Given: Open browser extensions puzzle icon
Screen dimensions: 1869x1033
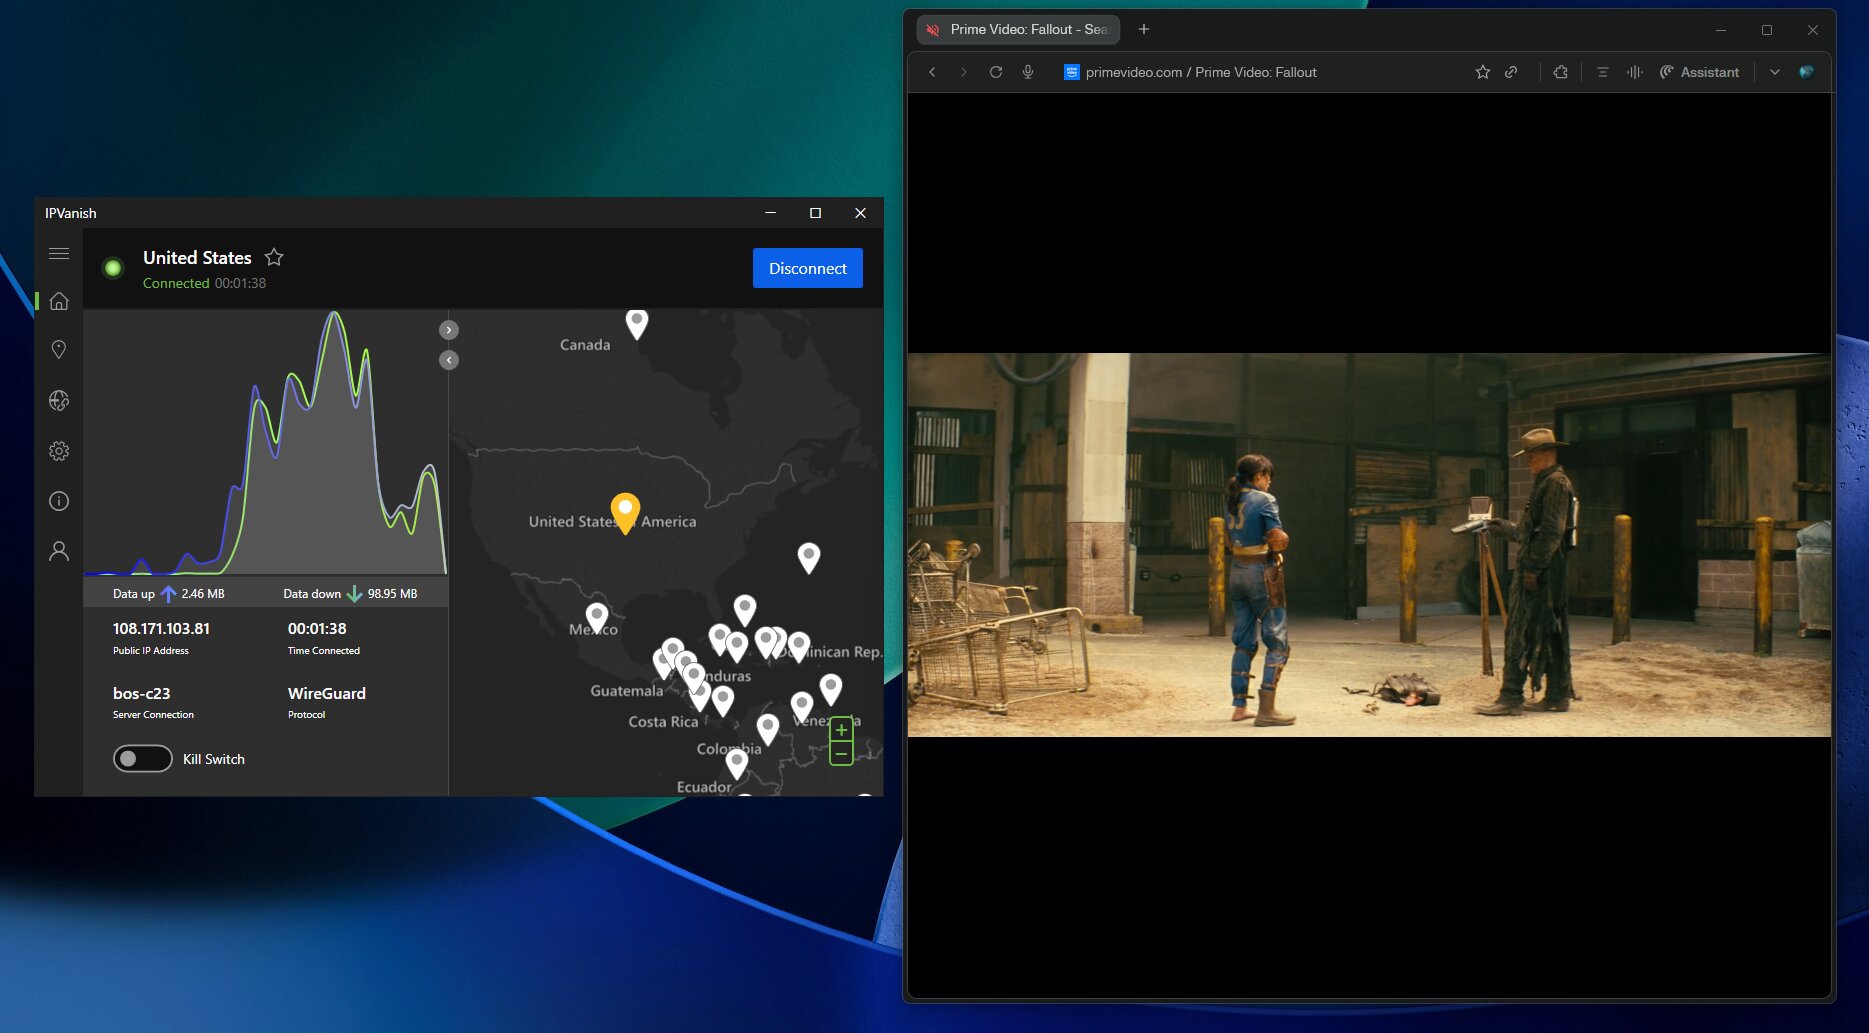Looking at the screenshot, I should tap(1560, 72).
